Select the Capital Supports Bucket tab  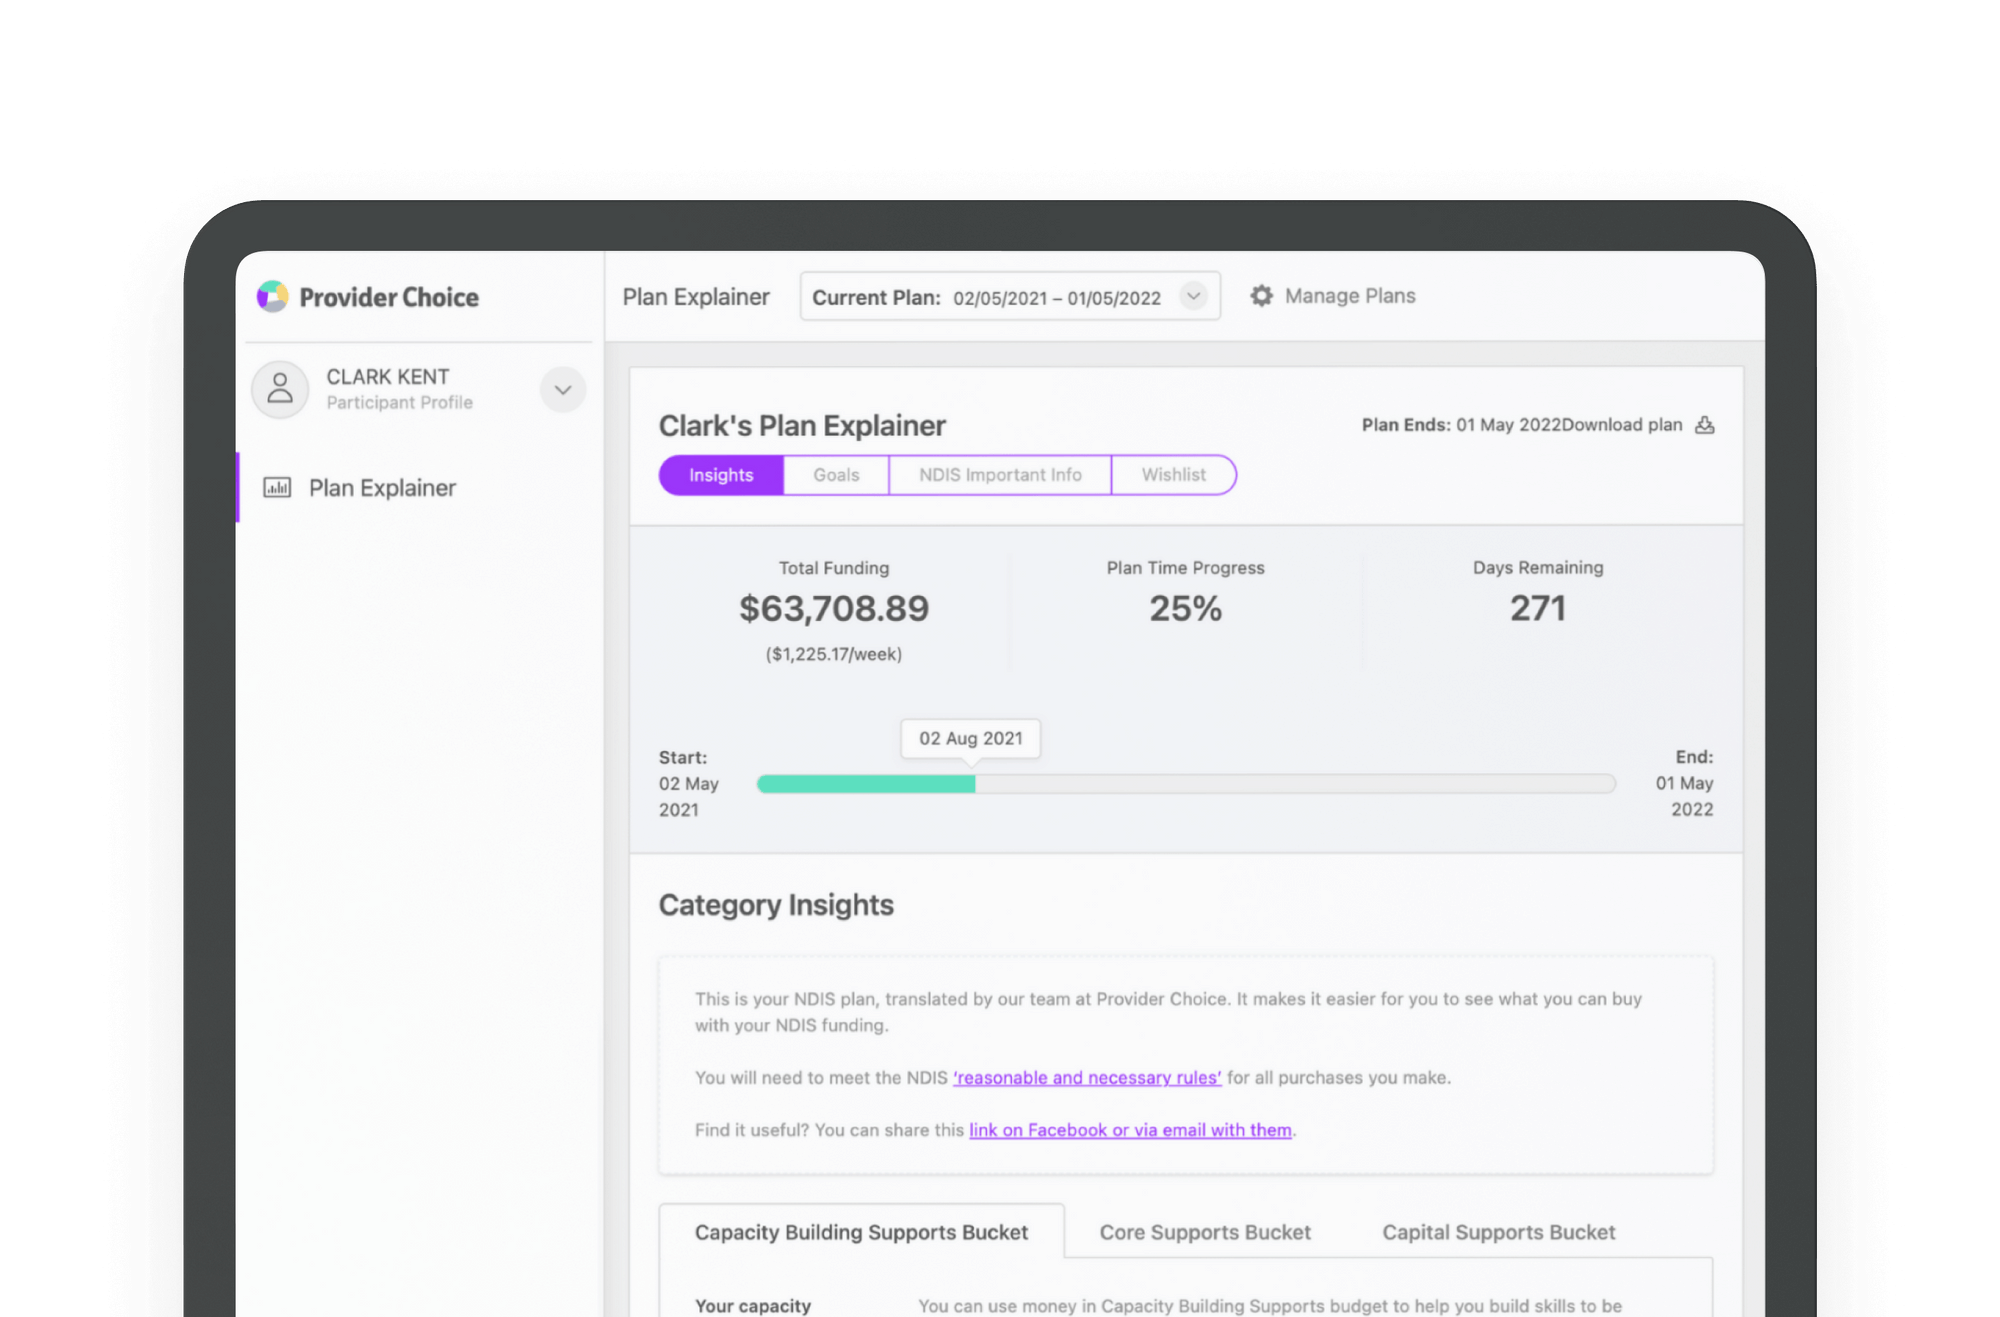[1498, 1232]
